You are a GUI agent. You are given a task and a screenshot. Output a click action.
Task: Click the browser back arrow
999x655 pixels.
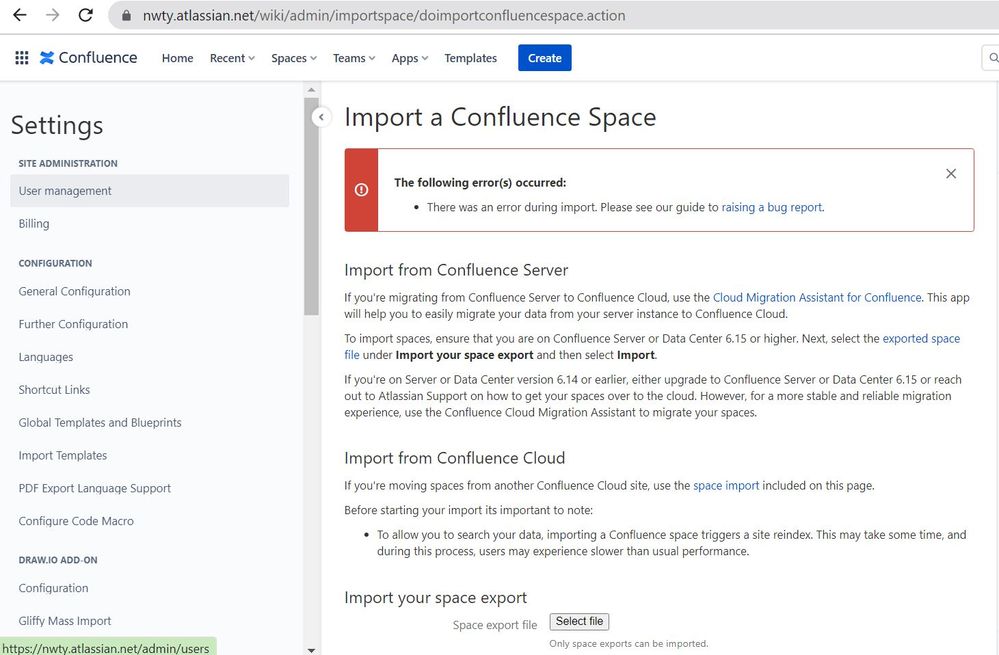pyautogui.click(x=19, y=15)
